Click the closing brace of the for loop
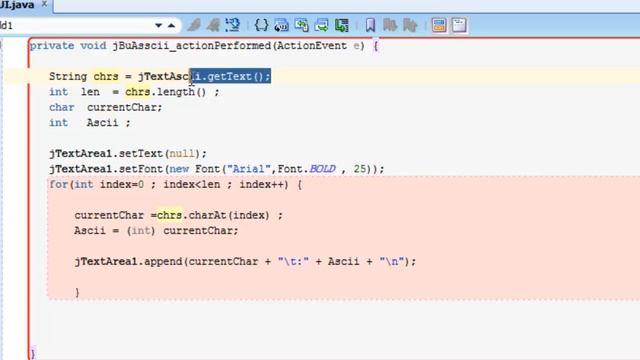The image size is (640, 360). tap(77, 292)
